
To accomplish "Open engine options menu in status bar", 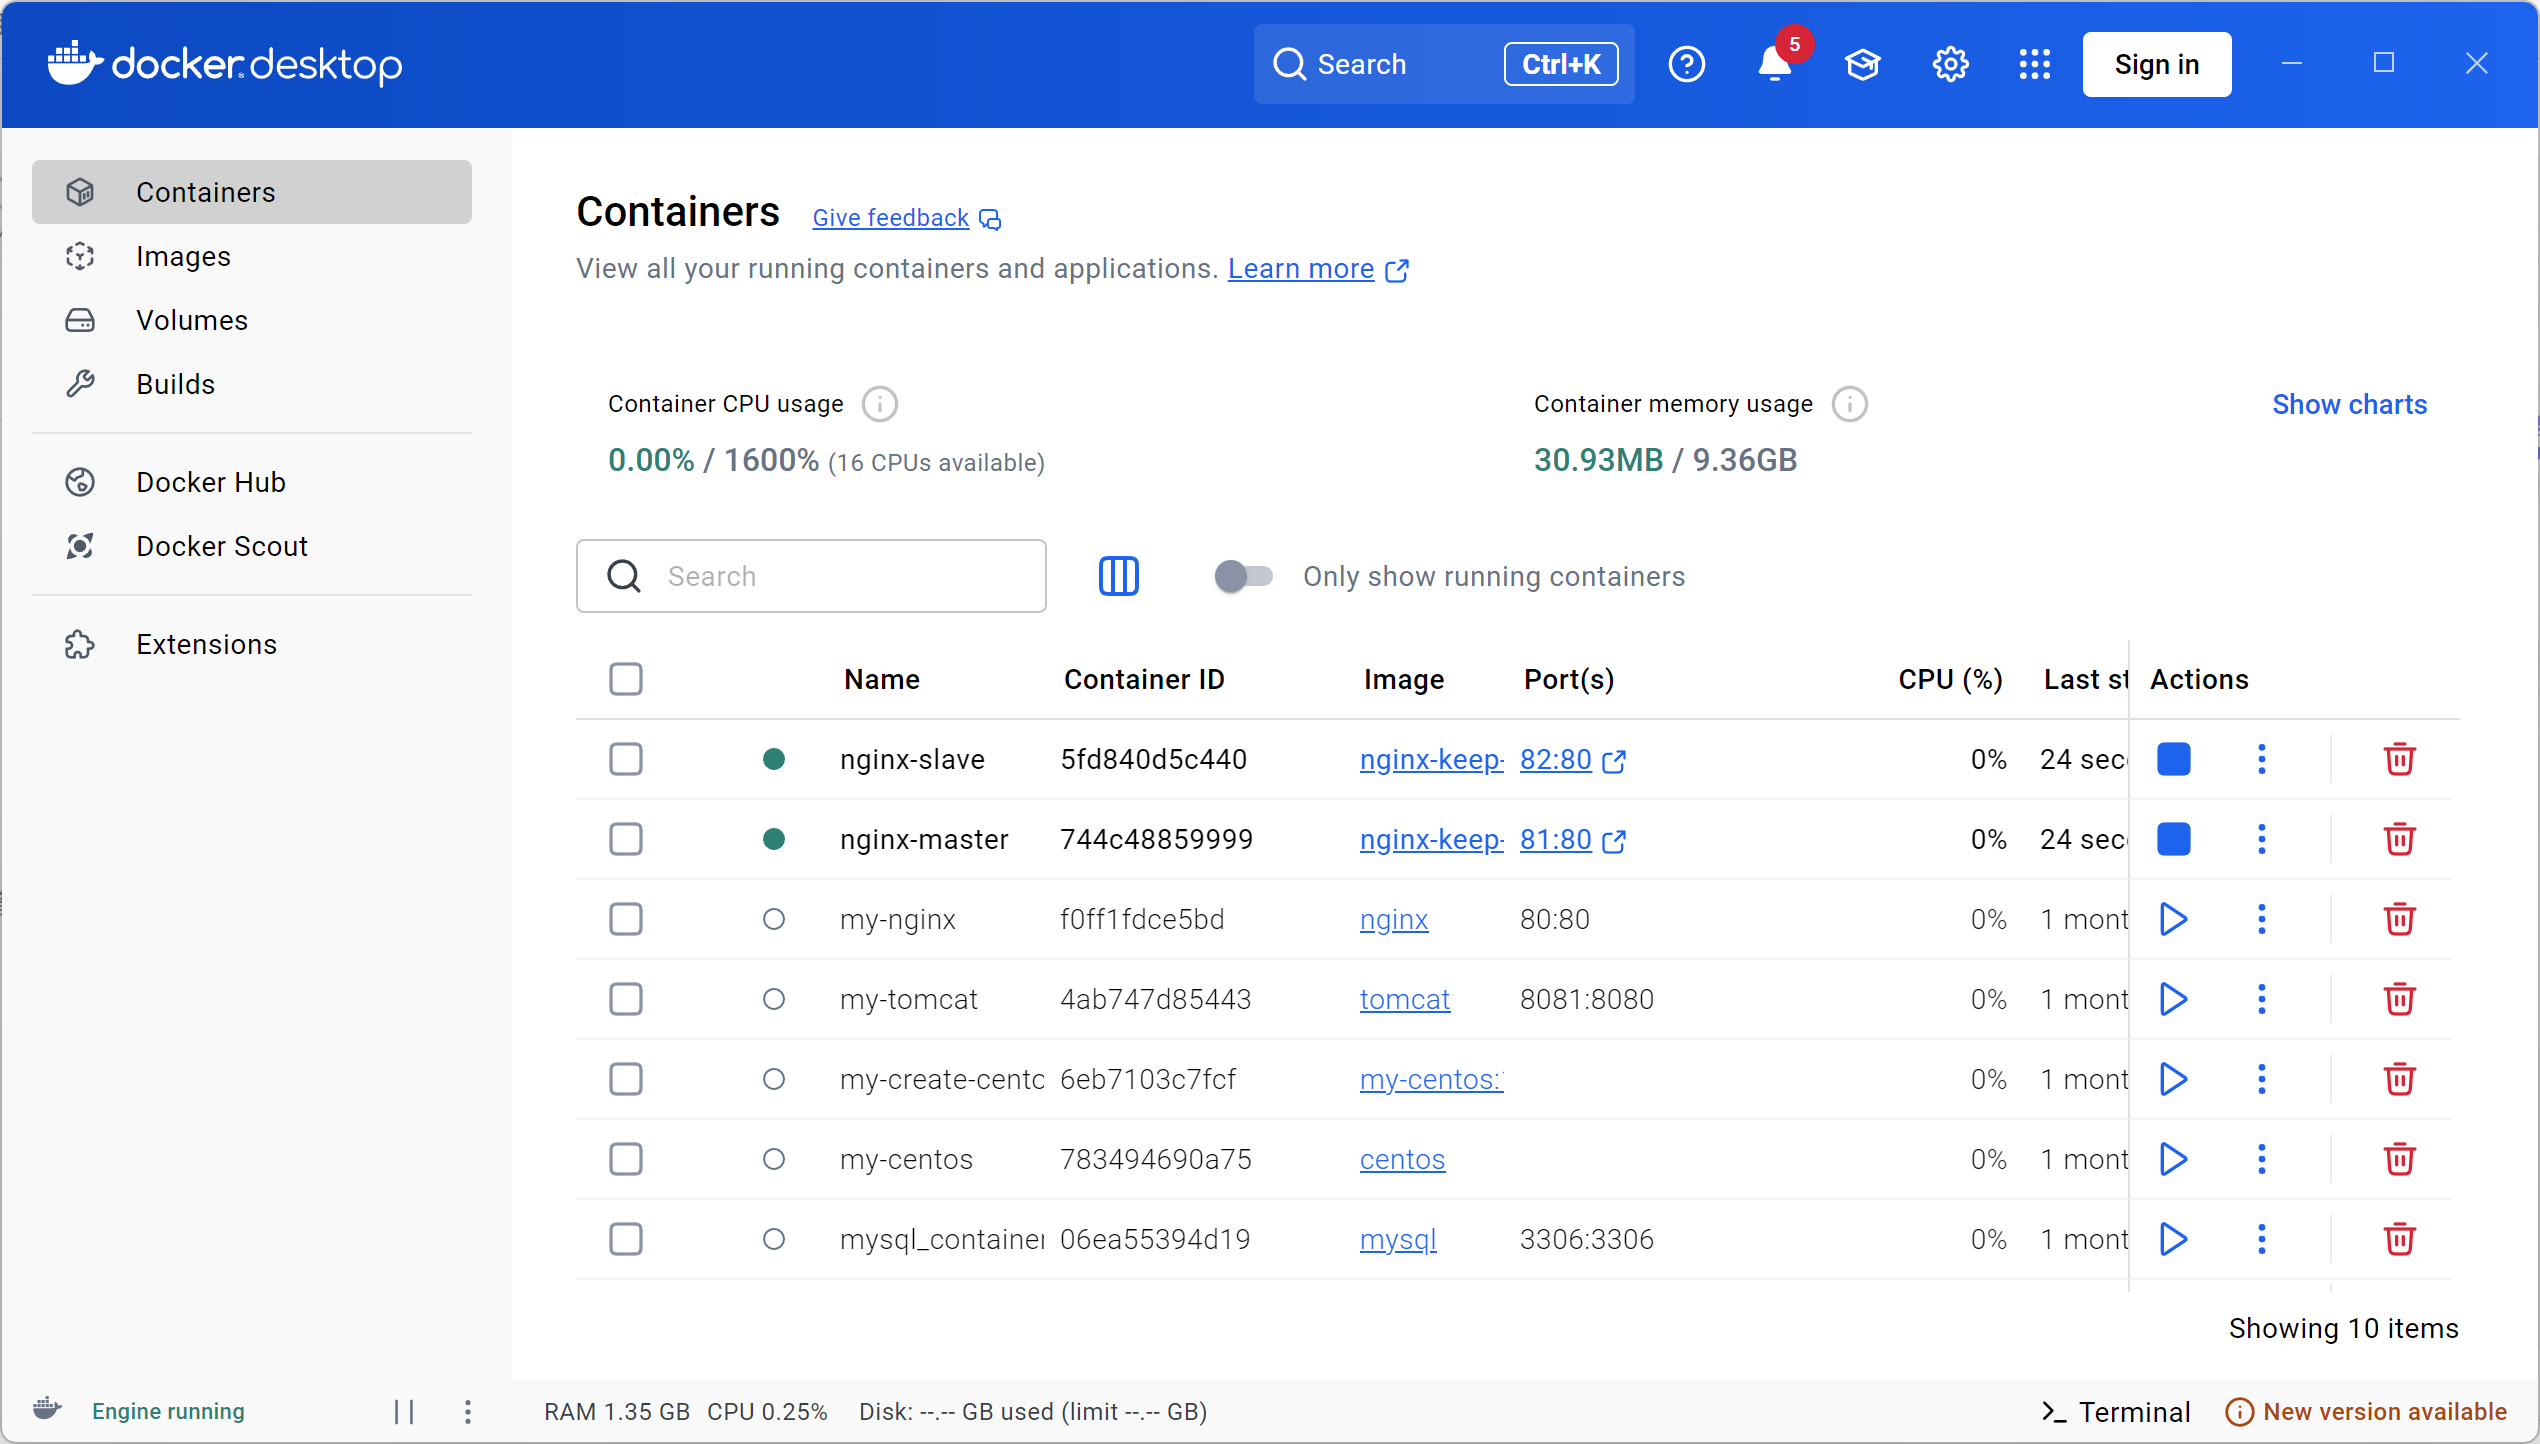I will coord(468,1411).
